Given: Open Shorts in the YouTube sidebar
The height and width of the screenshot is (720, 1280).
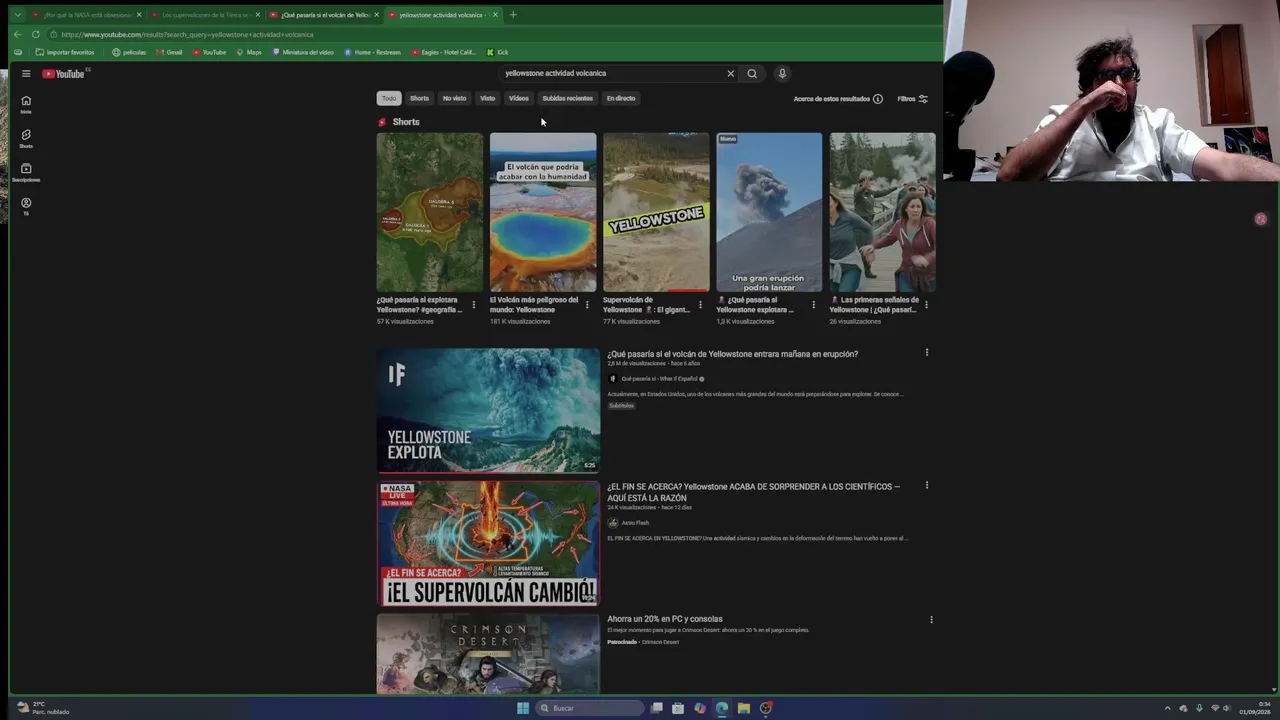Looking at the screenshot, I should (26, 138).
